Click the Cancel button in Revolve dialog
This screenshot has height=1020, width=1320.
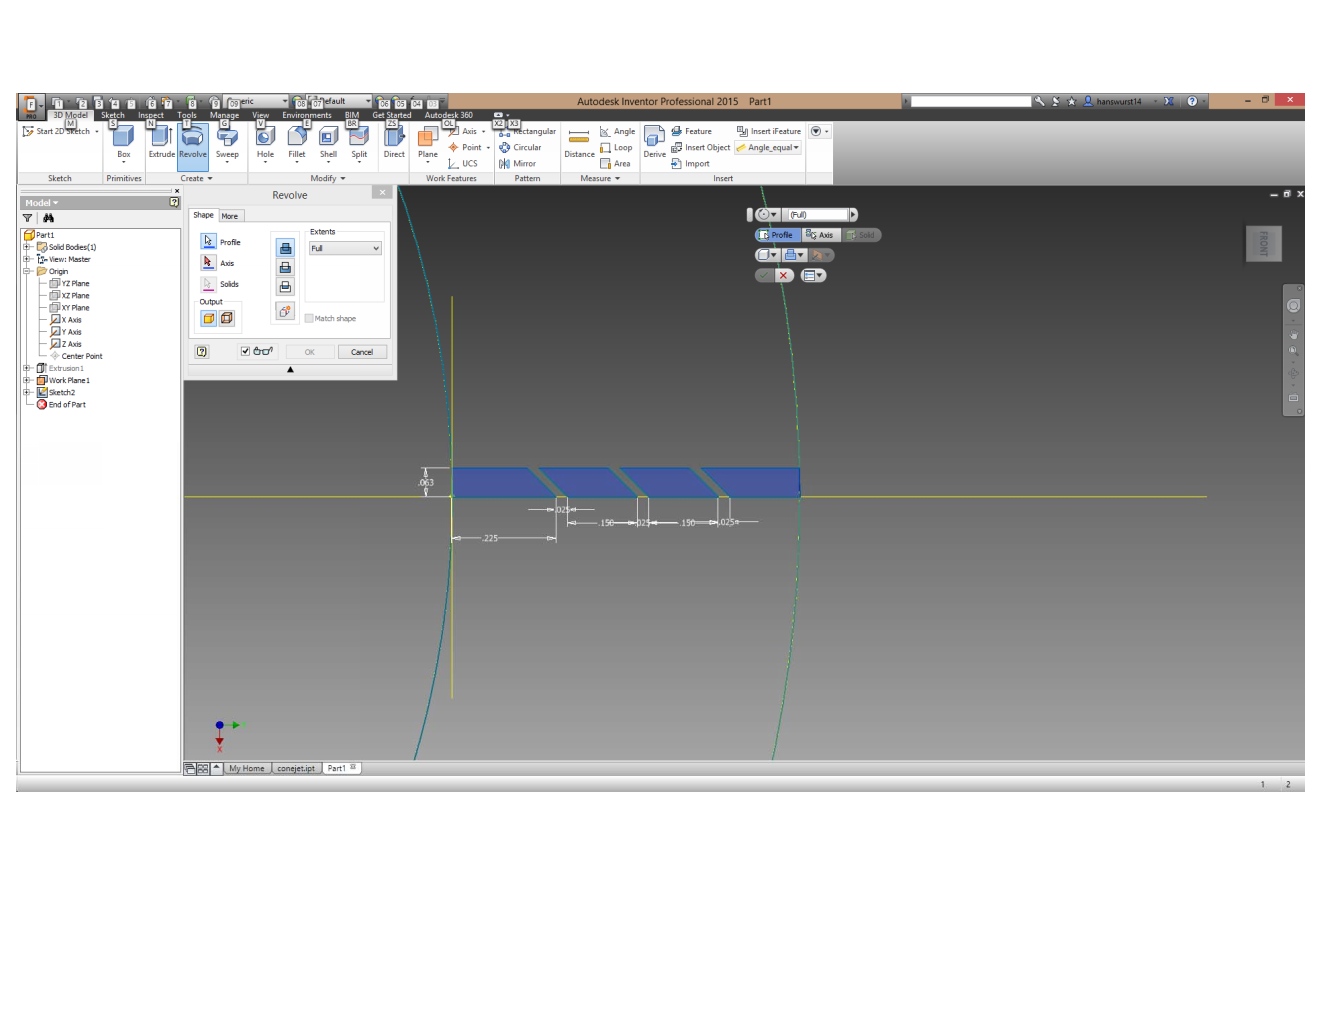361,351
